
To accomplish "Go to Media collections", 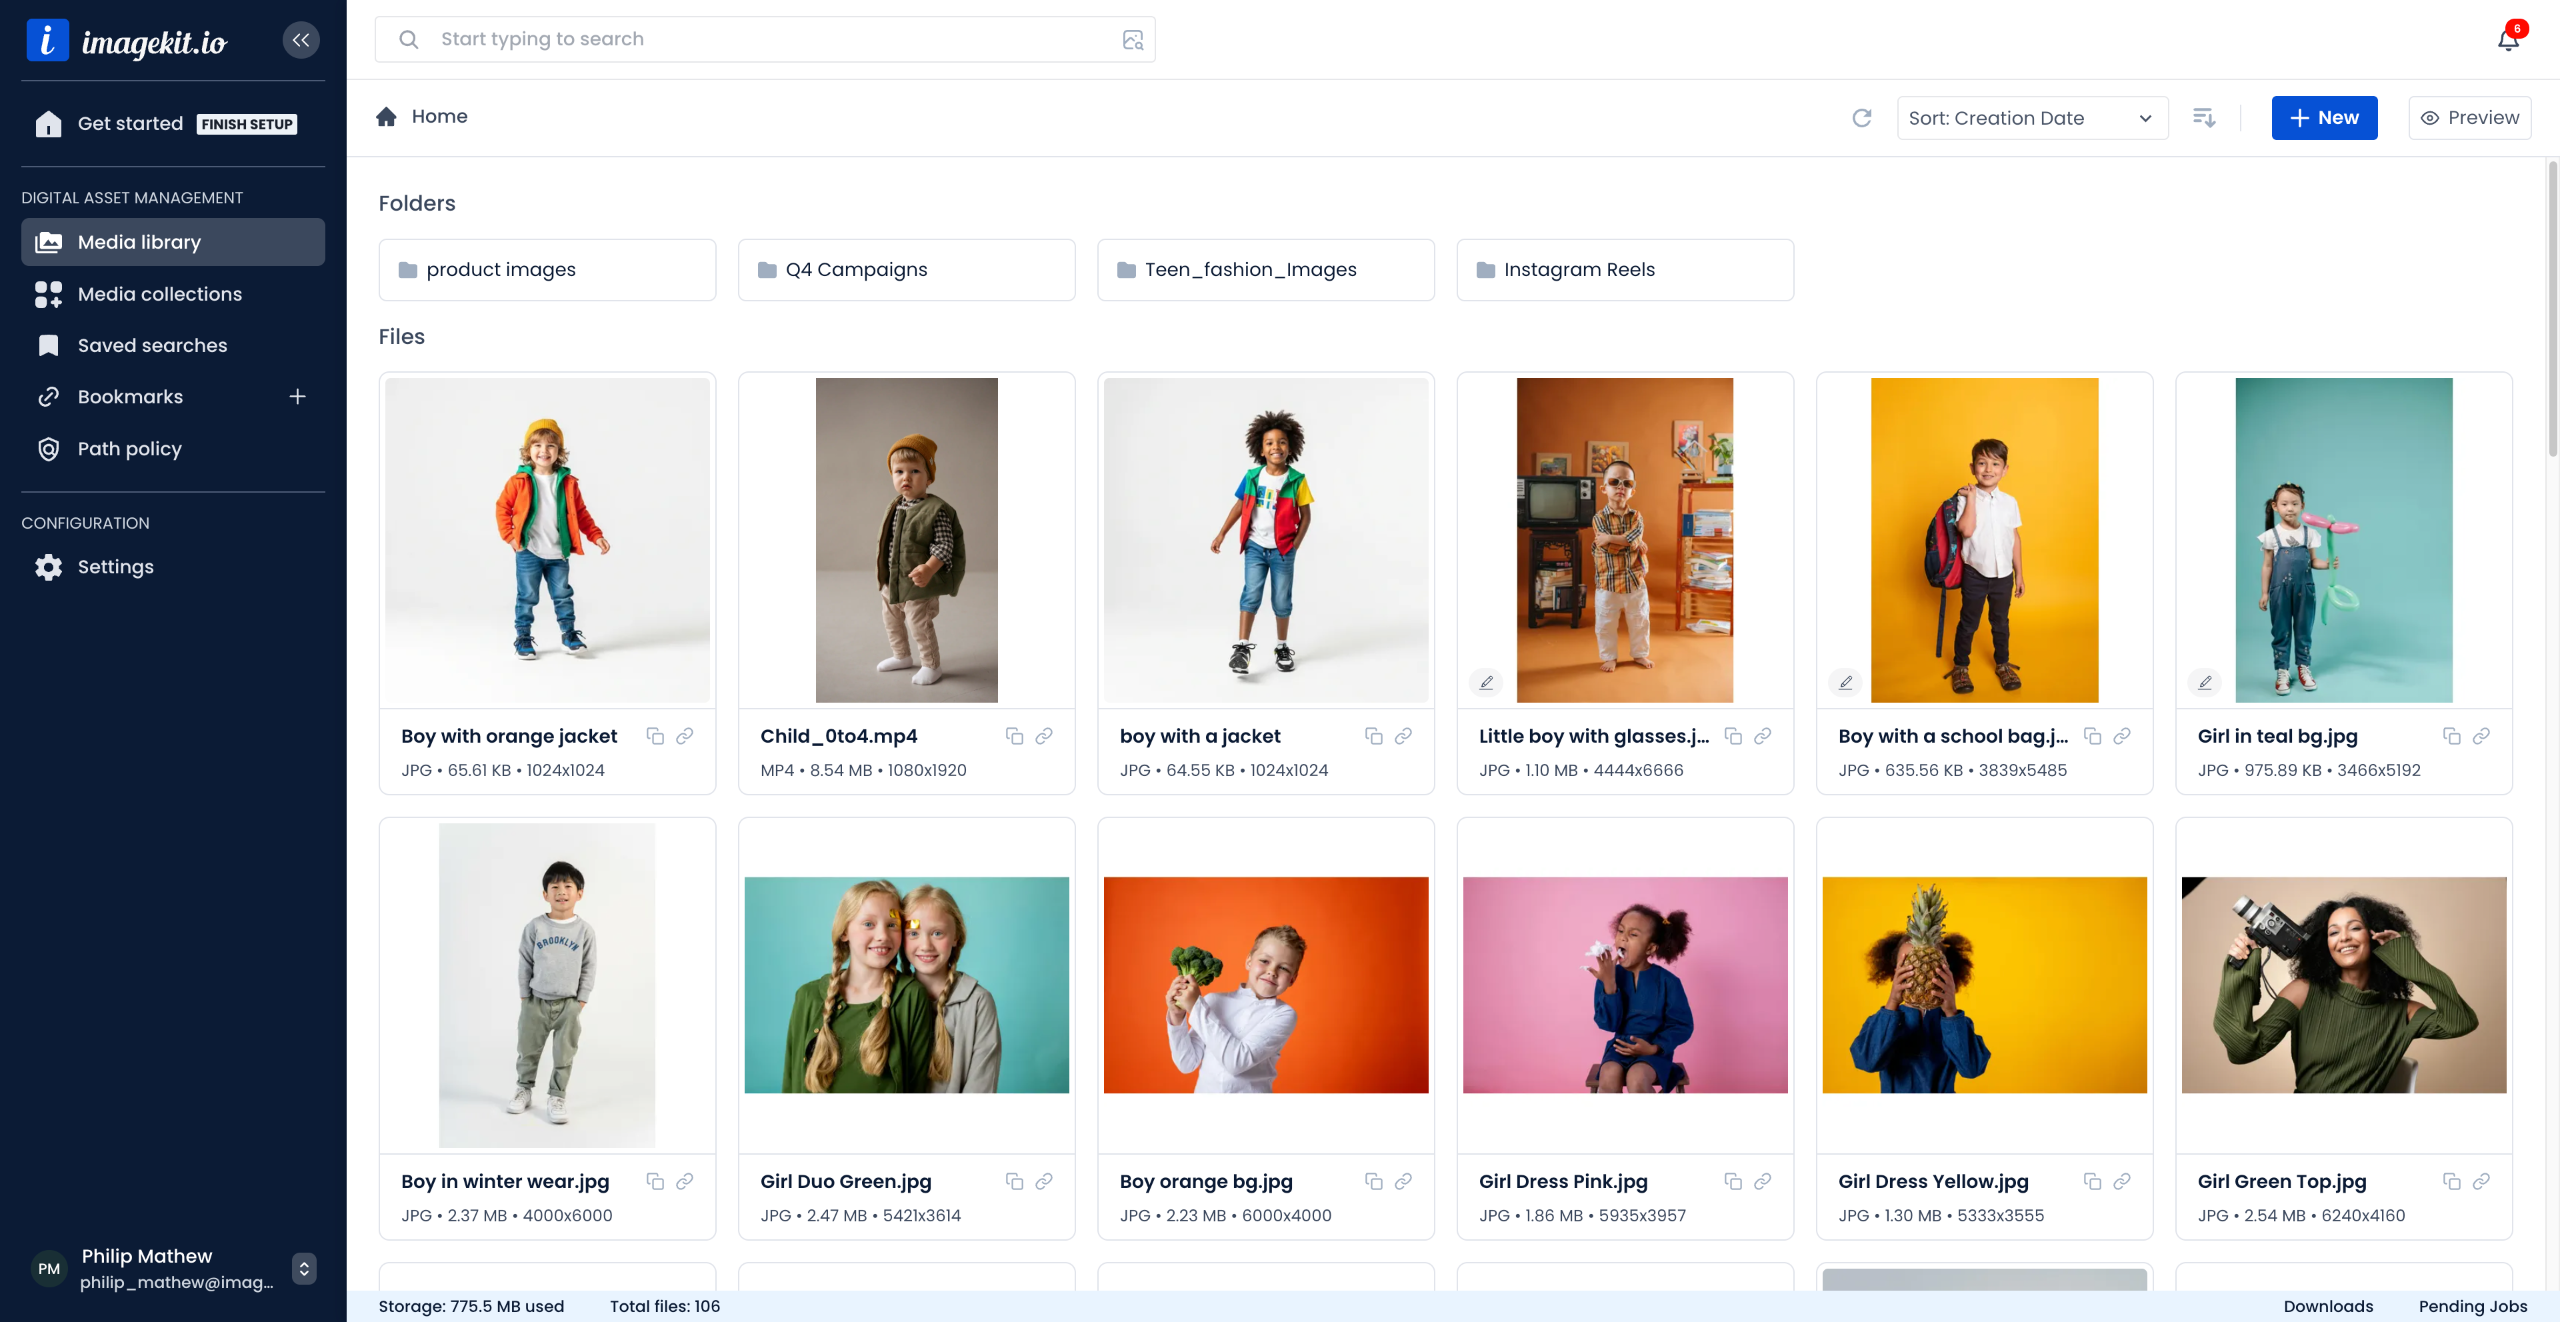I will pyautogui.click(x=160, y=294).
